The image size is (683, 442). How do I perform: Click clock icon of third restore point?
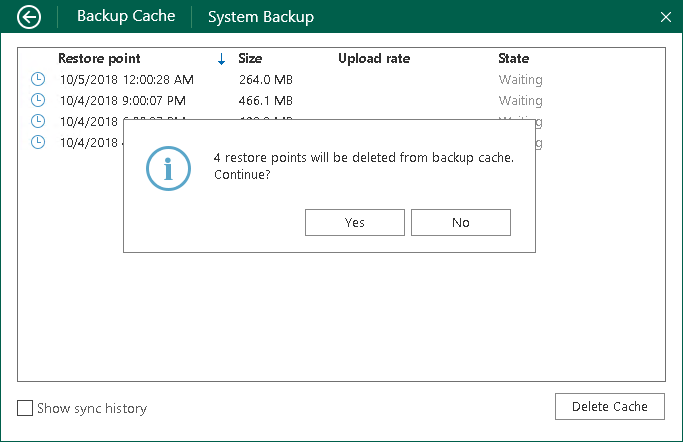[x=38, y=121]
